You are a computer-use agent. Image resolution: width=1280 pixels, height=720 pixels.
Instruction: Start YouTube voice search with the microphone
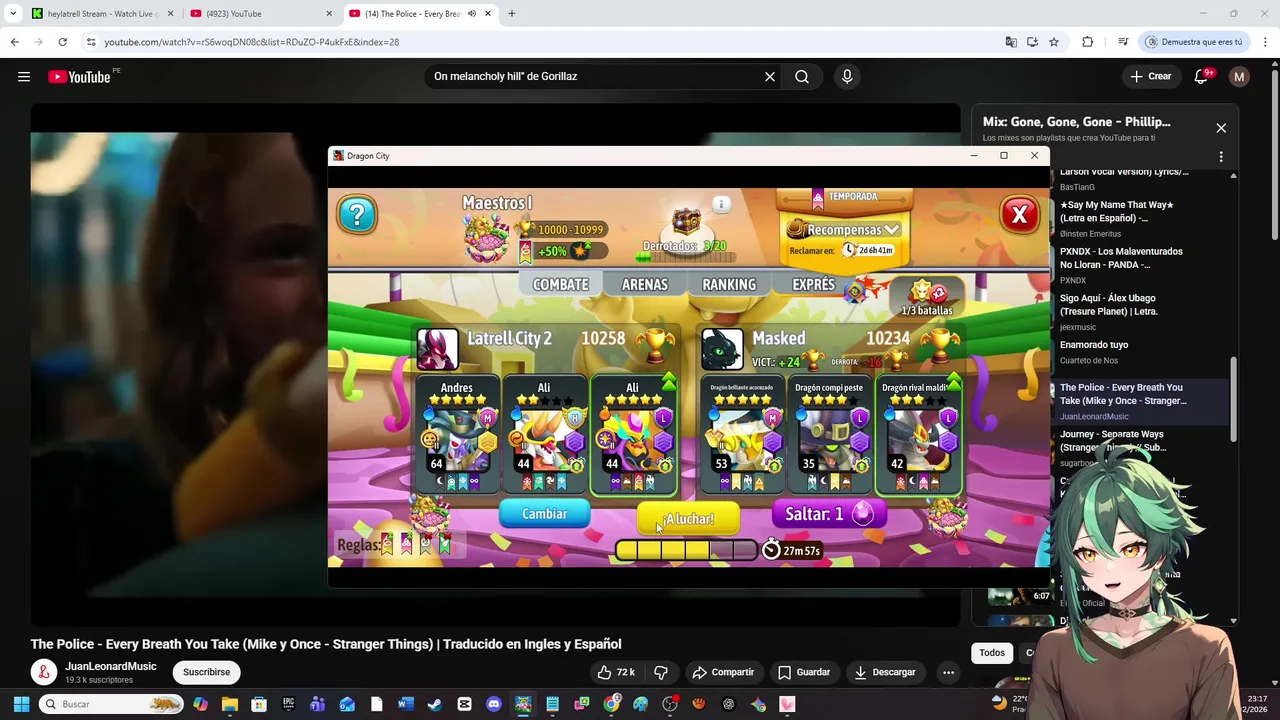[847, 77]
